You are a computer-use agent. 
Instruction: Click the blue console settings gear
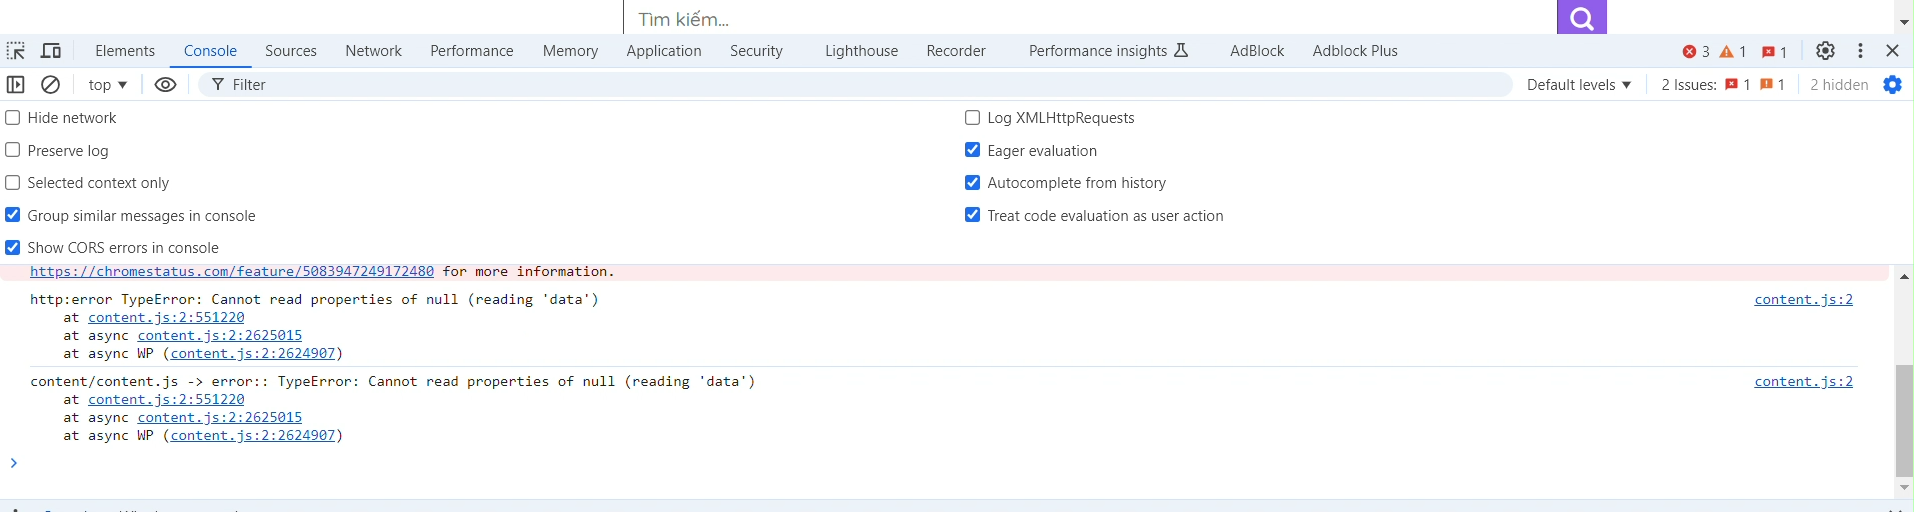[1892, 85]
